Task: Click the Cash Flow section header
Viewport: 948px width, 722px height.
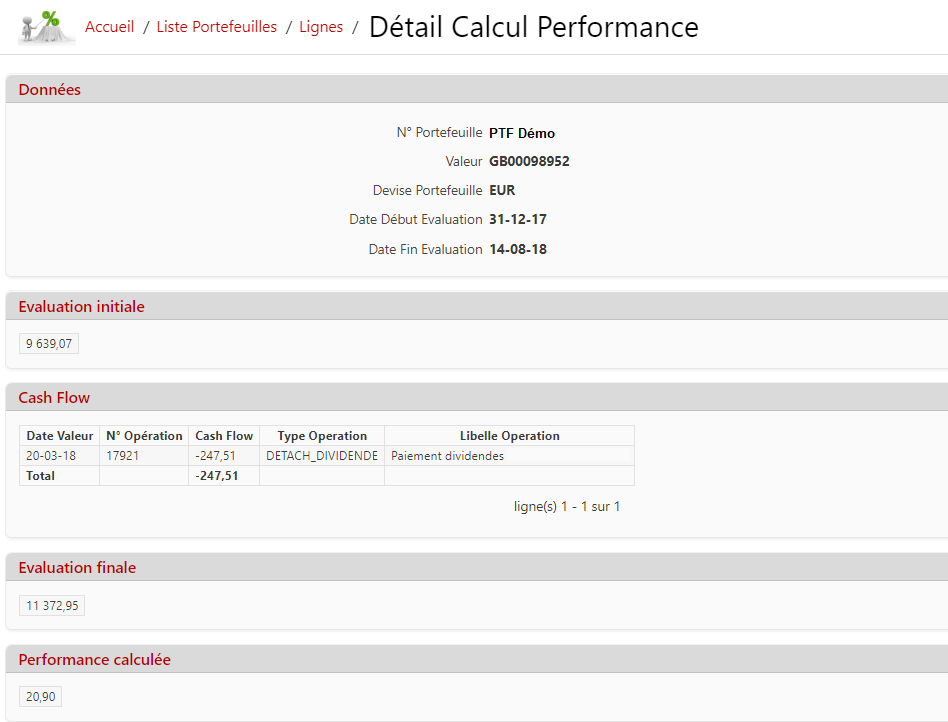Action: pos(54,398)
